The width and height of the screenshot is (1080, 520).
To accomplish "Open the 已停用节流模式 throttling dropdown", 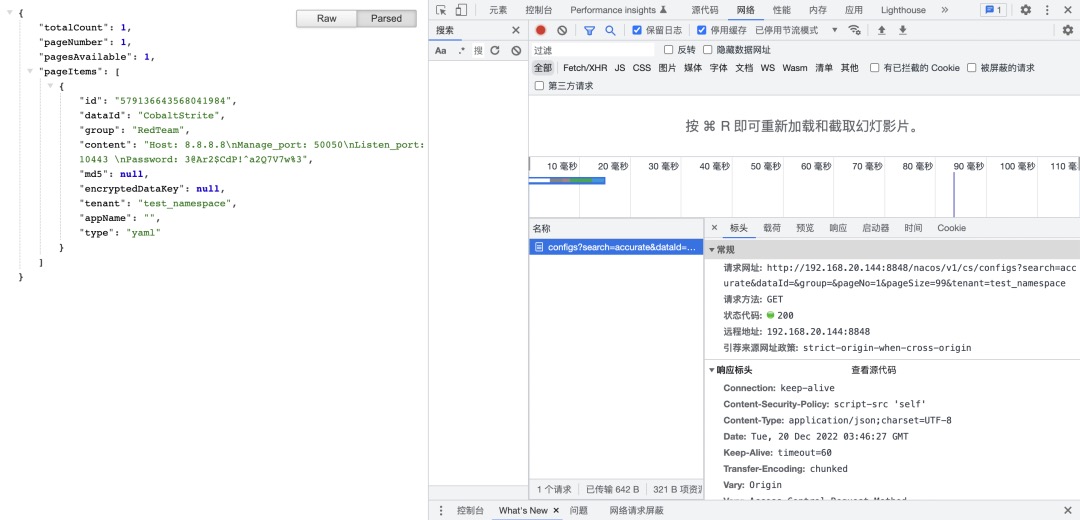I will (797, 30).
